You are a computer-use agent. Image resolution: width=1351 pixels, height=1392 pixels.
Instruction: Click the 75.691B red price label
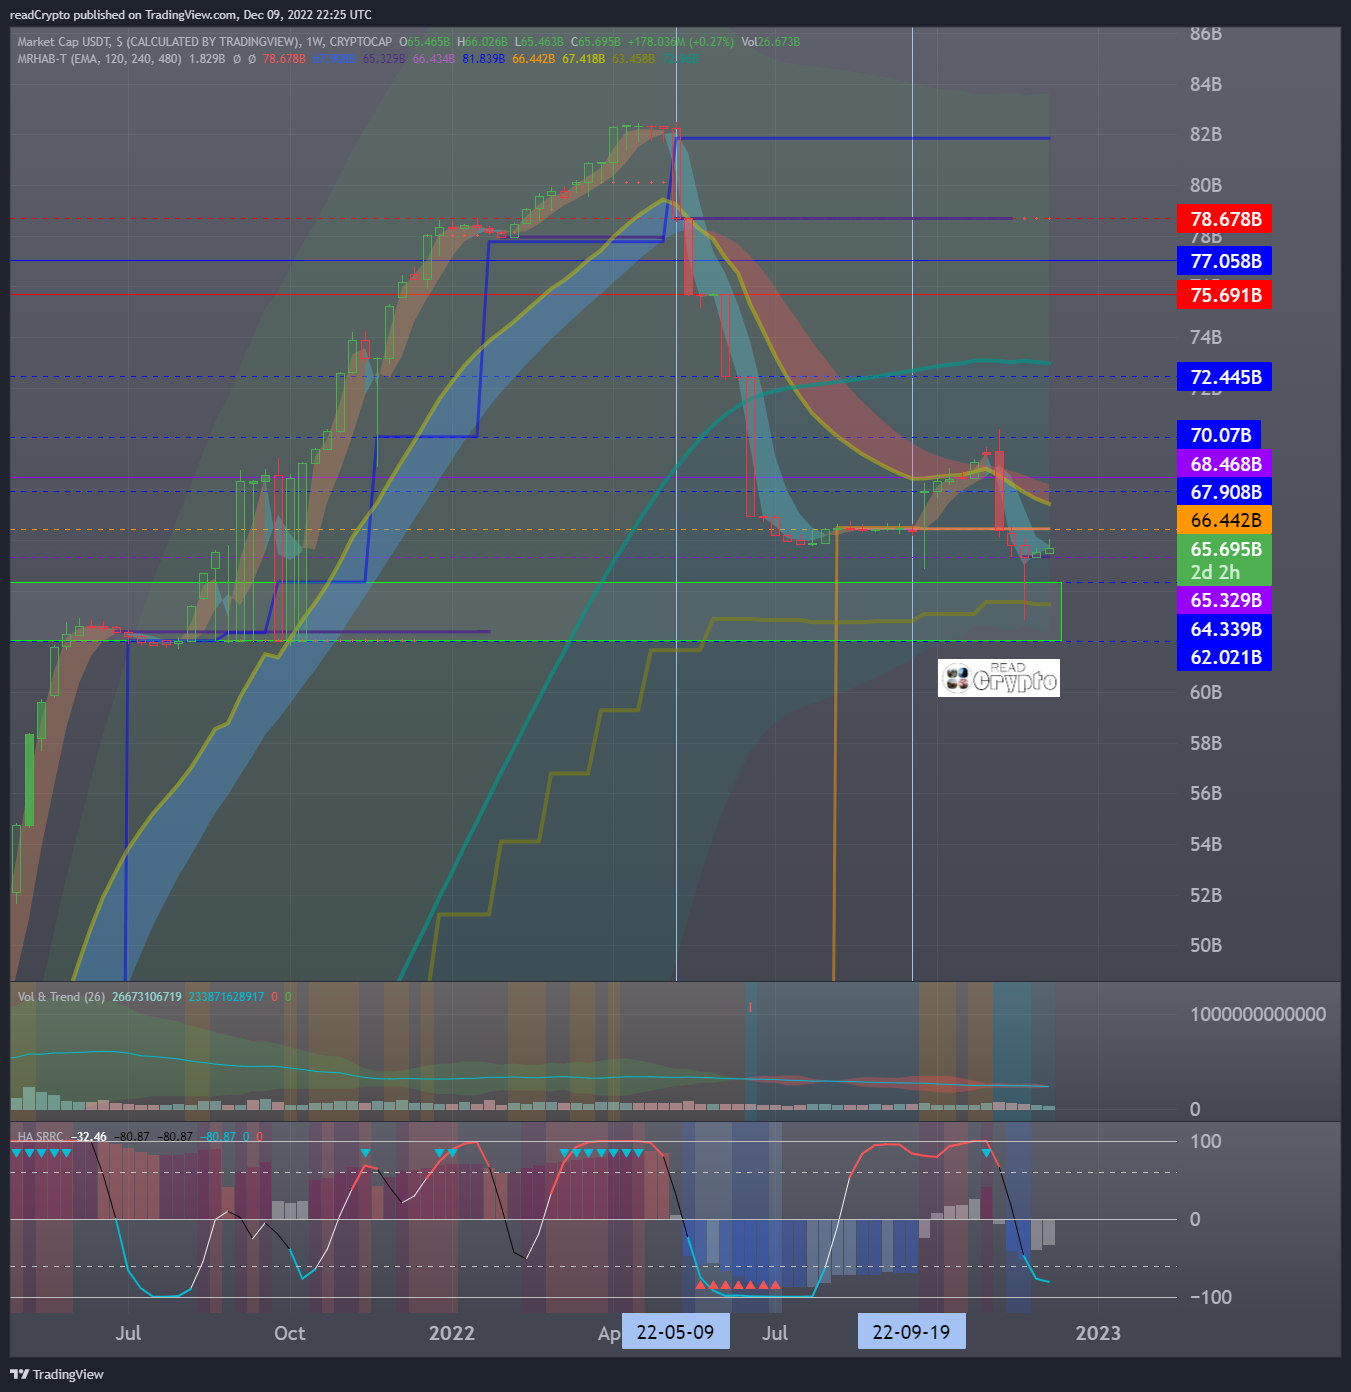1225,295
